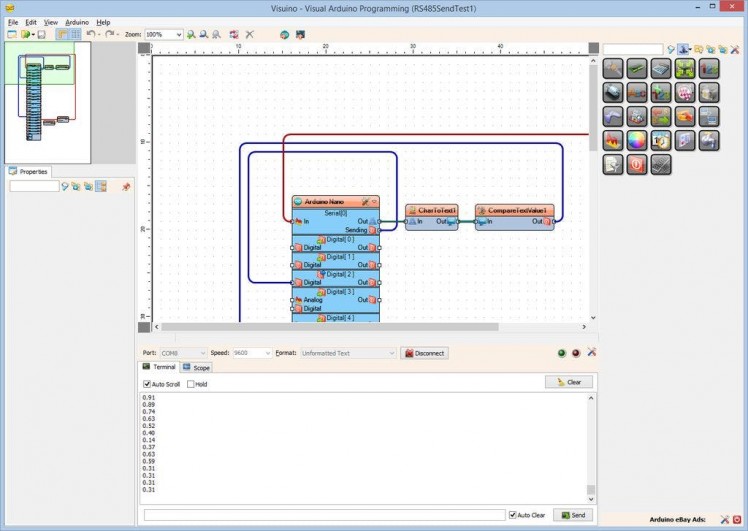The height and width of the screenshot is (531, 748).
Task: Uncheck the Auto Scroll checkbox
Action: tap(148, 384)
